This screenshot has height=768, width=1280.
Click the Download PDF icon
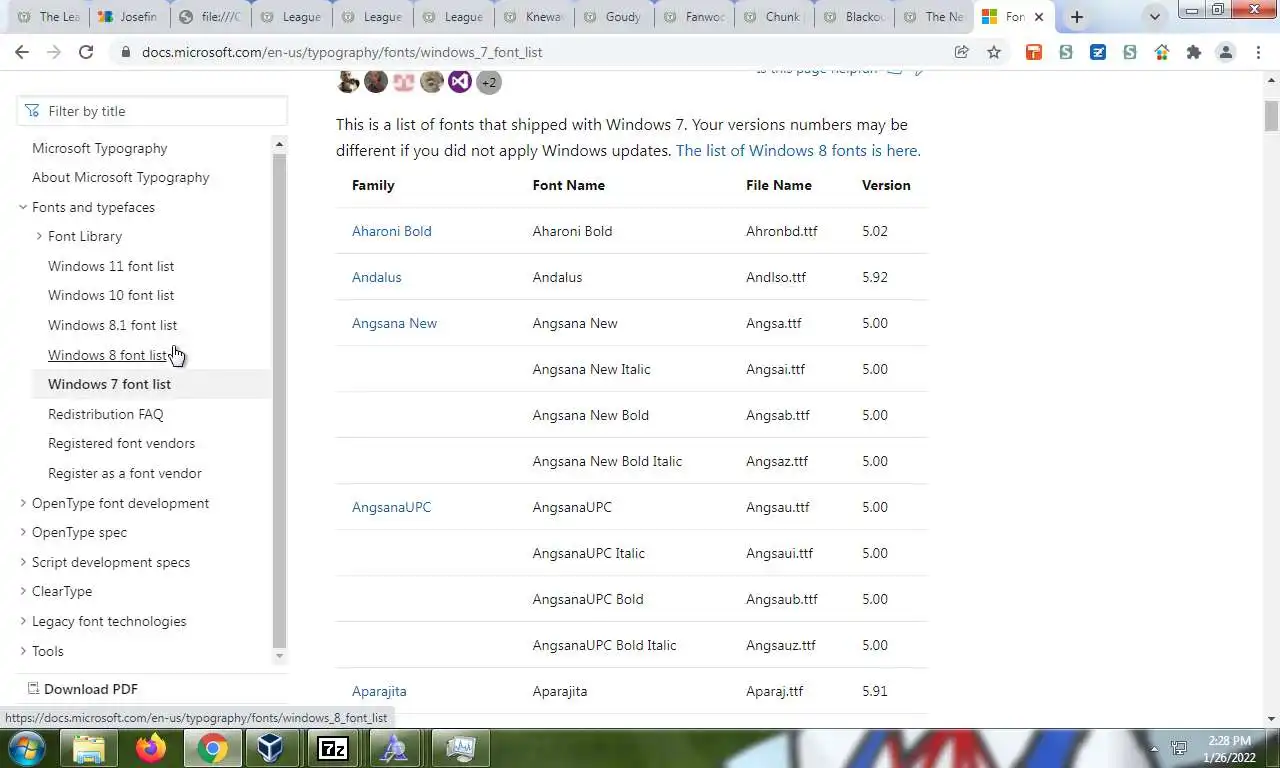(33, 689)
